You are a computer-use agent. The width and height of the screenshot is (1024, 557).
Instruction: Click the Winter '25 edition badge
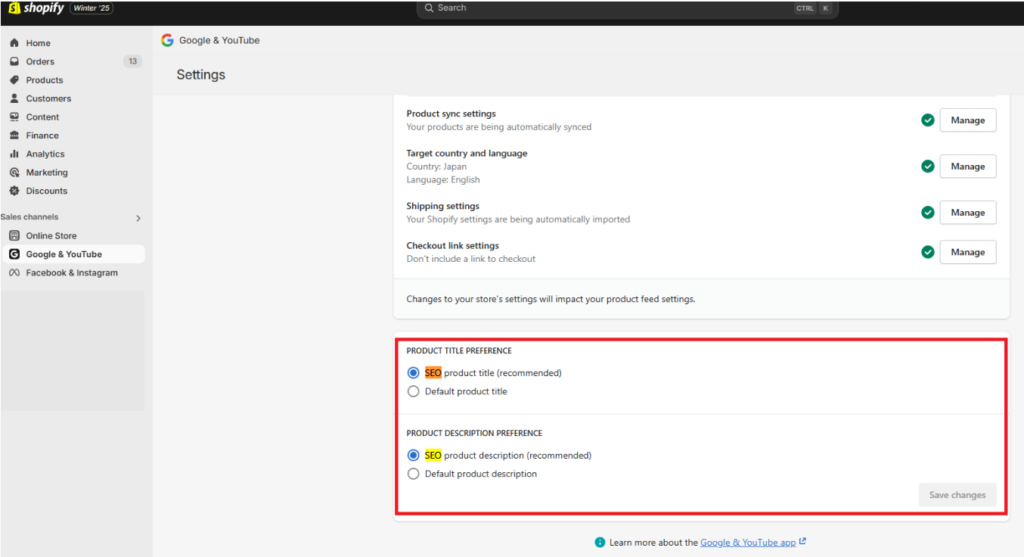click(91, 8)
